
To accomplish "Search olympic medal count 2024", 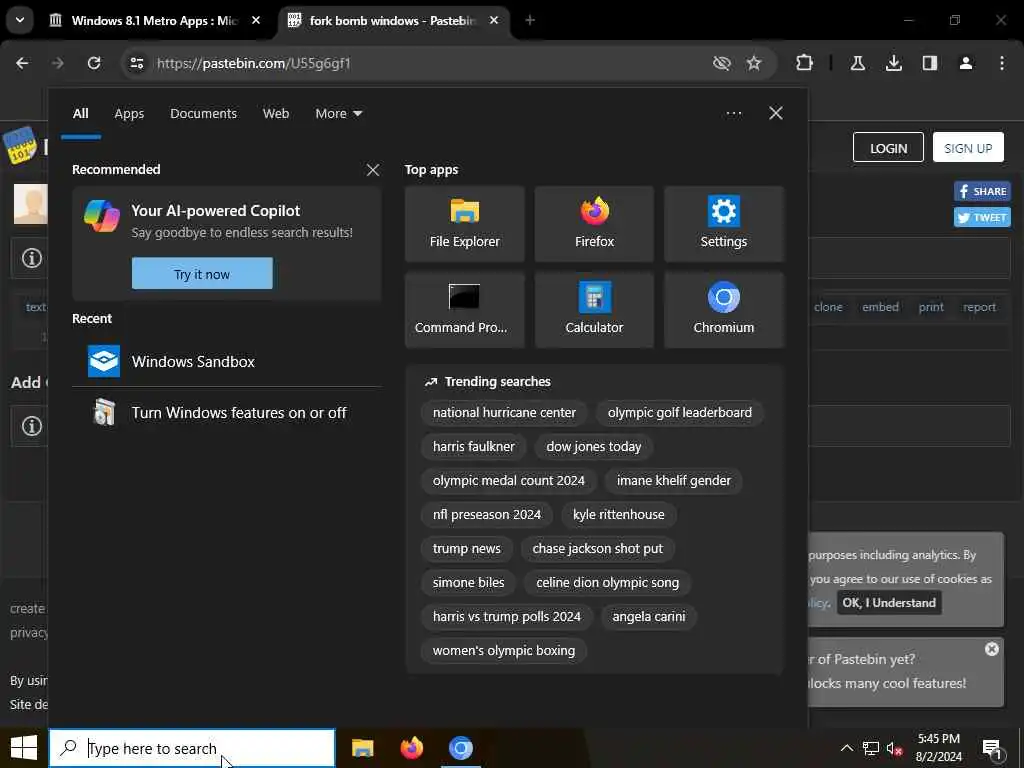I will 509,481.
